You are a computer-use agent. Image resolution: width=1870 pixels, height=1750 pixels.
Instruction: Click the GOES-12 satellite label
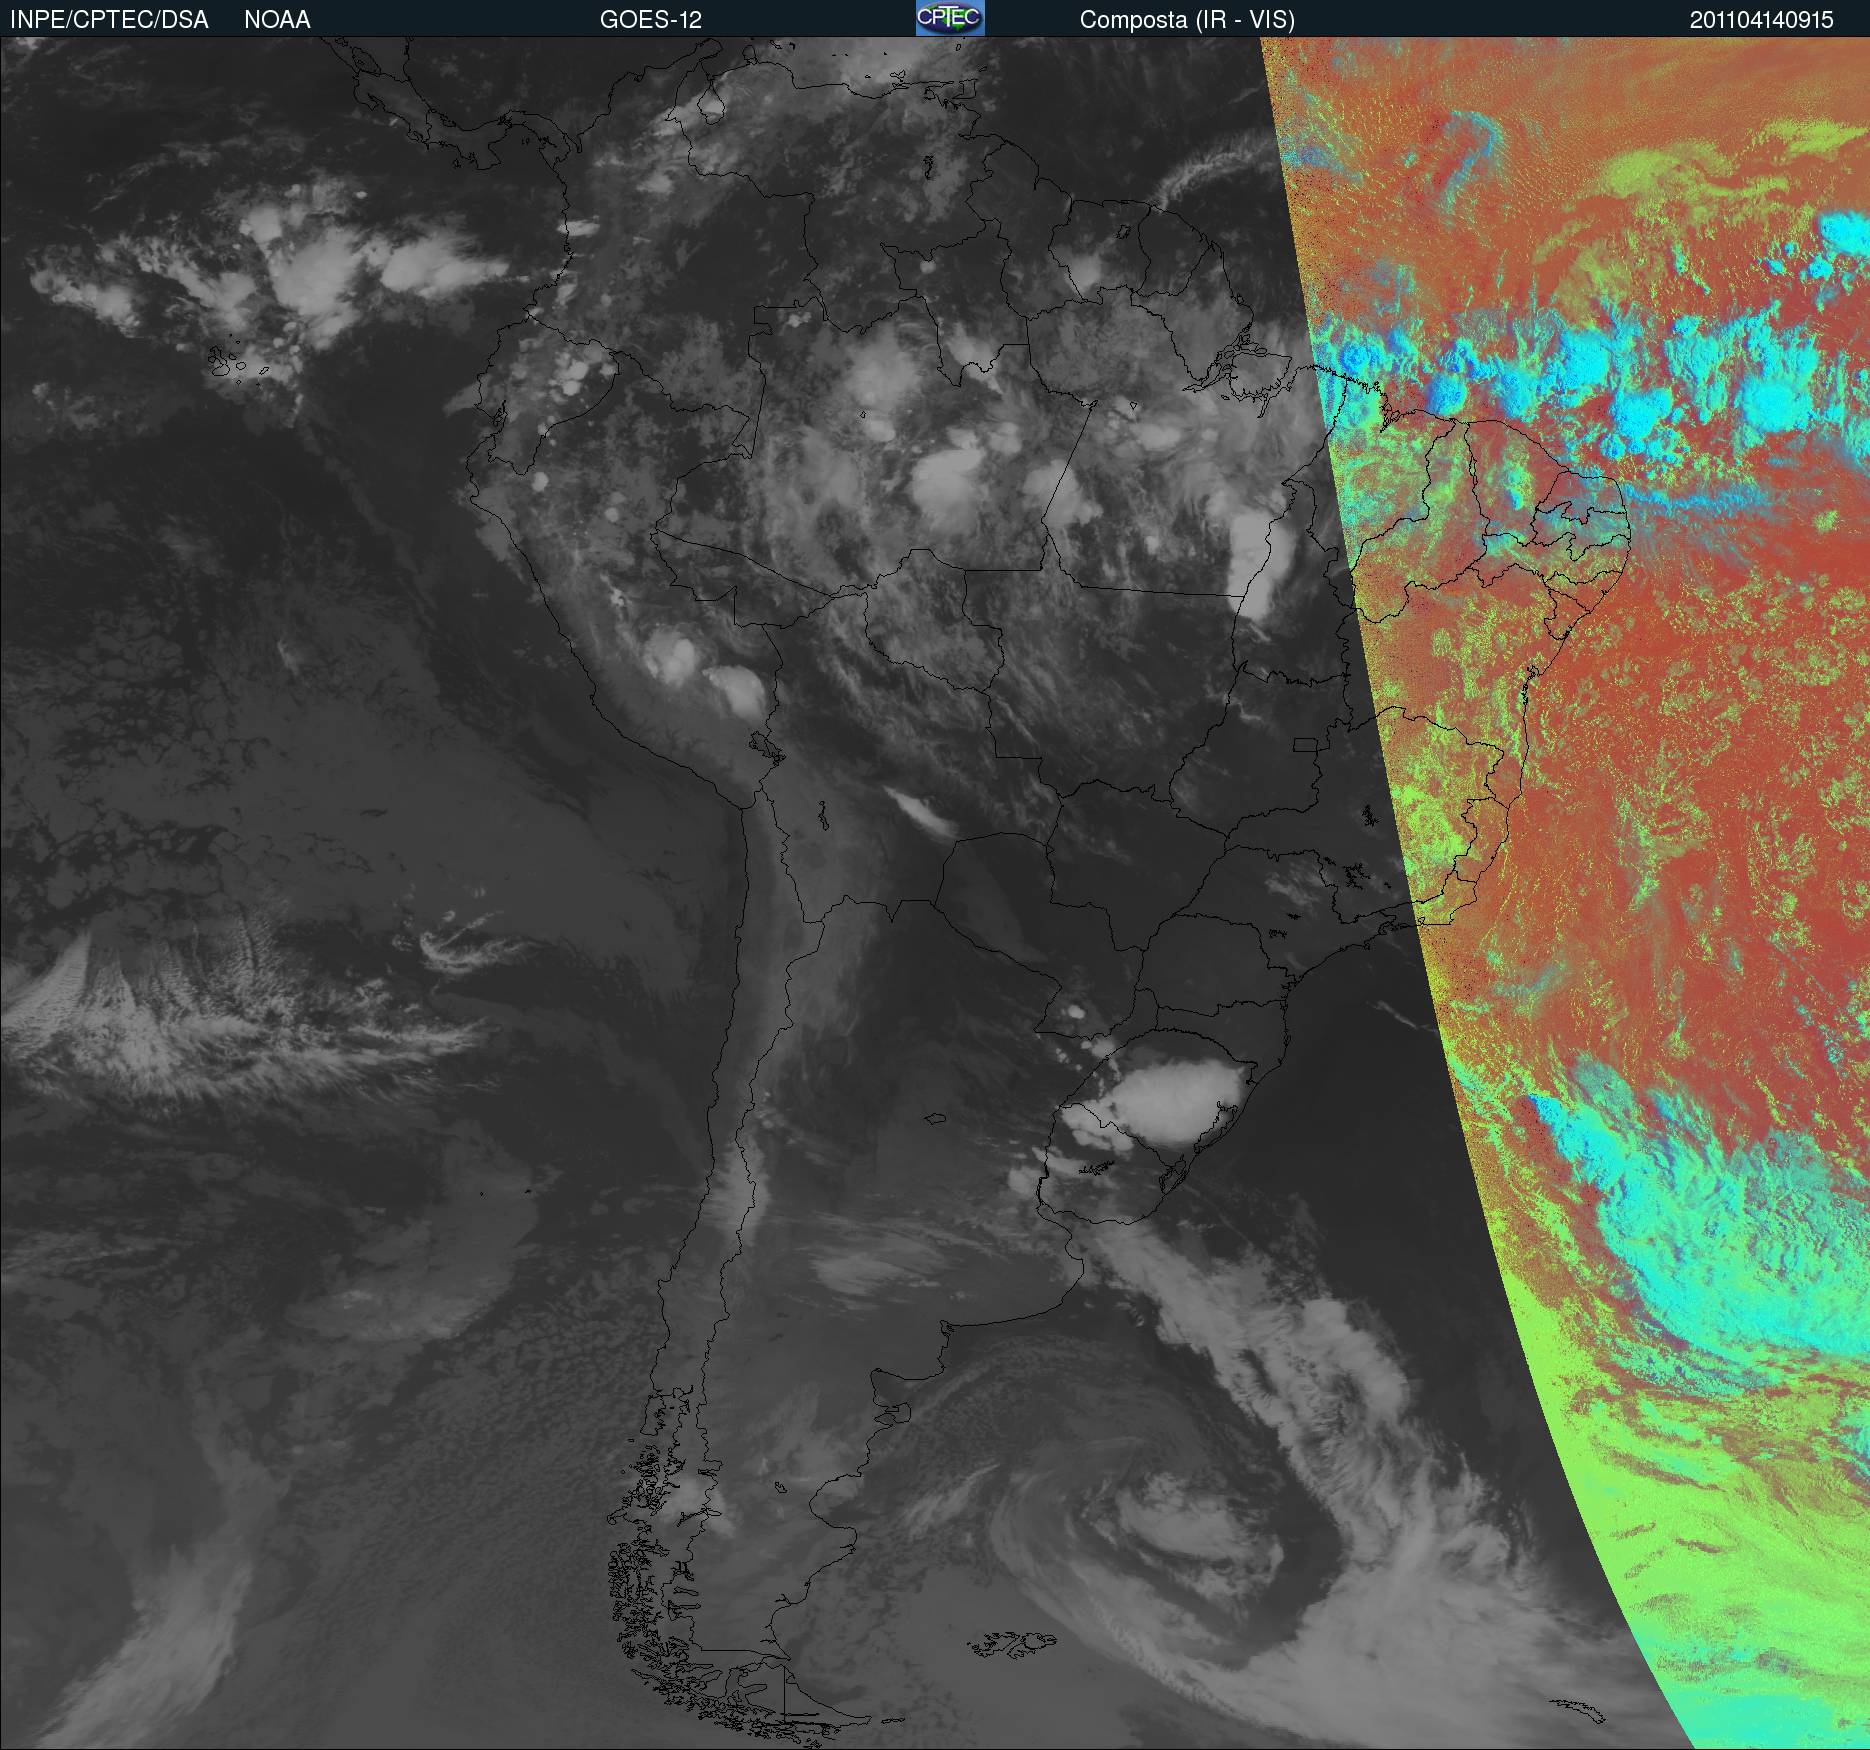tap(651, 20)
